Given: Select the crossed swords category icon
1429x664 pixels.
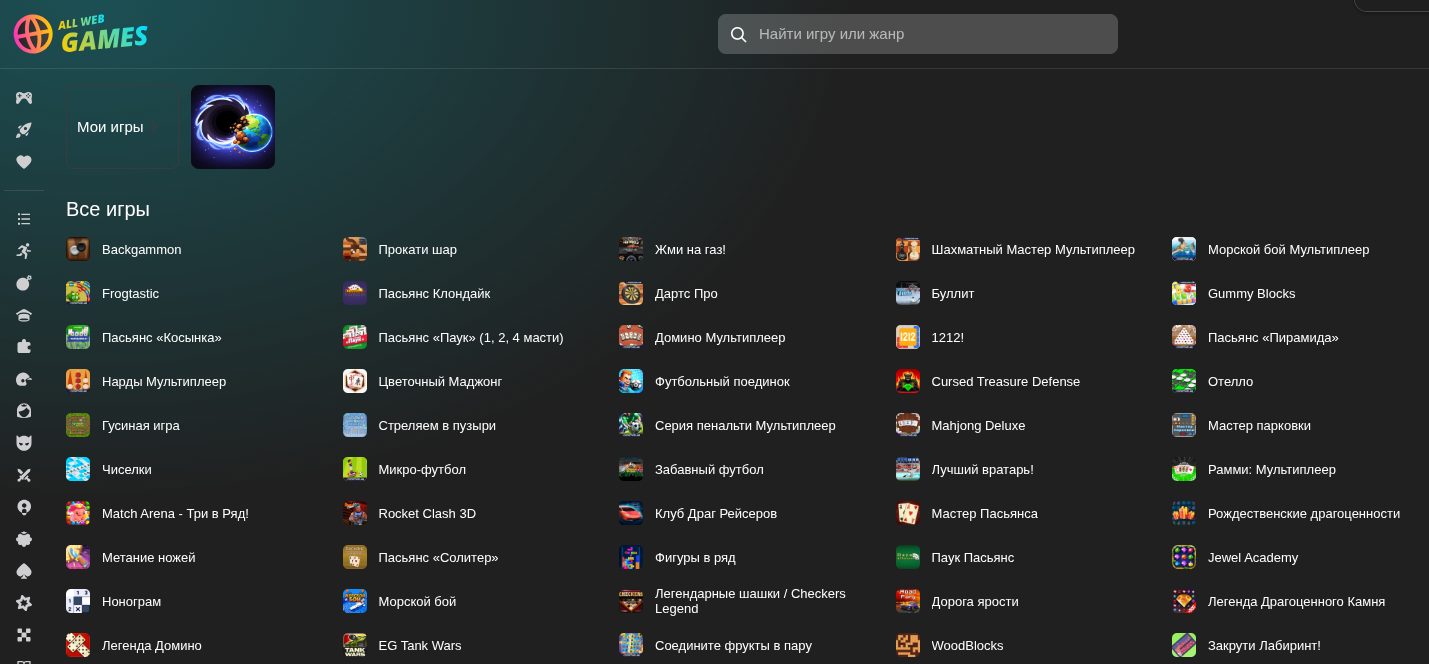Looking at the screenshot, I should pyautogui.click(x=24, y=475).
